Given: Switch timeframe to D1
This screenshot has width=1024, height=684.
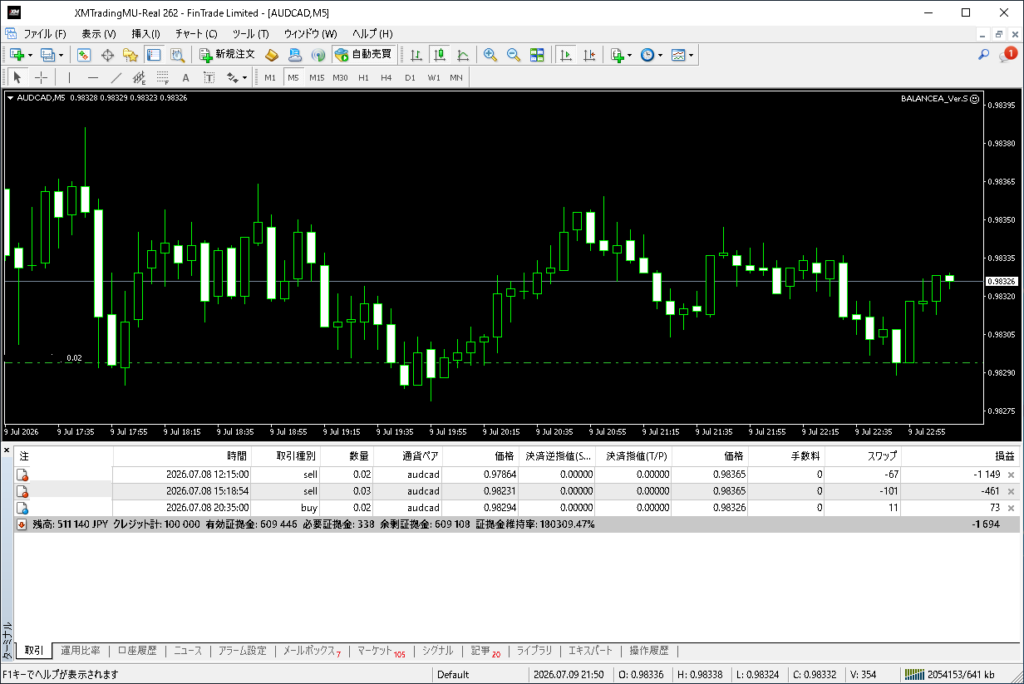Looking at the screenshot, I should (x=409, y=78).
